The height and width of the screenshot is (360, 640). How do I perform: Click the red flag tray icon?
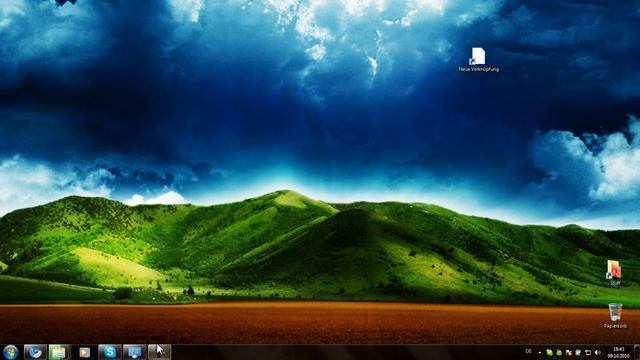pos(569,352)
